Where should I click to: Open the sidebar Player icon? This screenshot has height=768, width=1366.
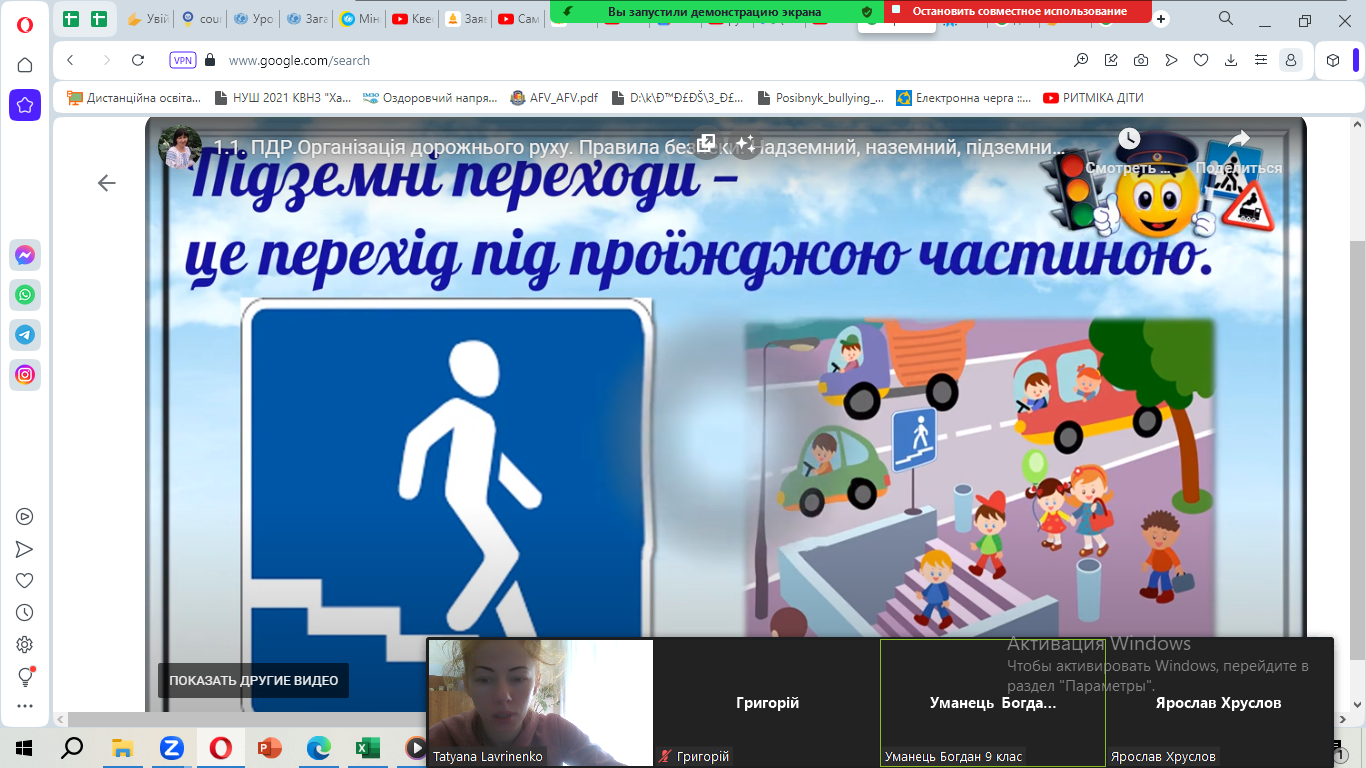25,517
